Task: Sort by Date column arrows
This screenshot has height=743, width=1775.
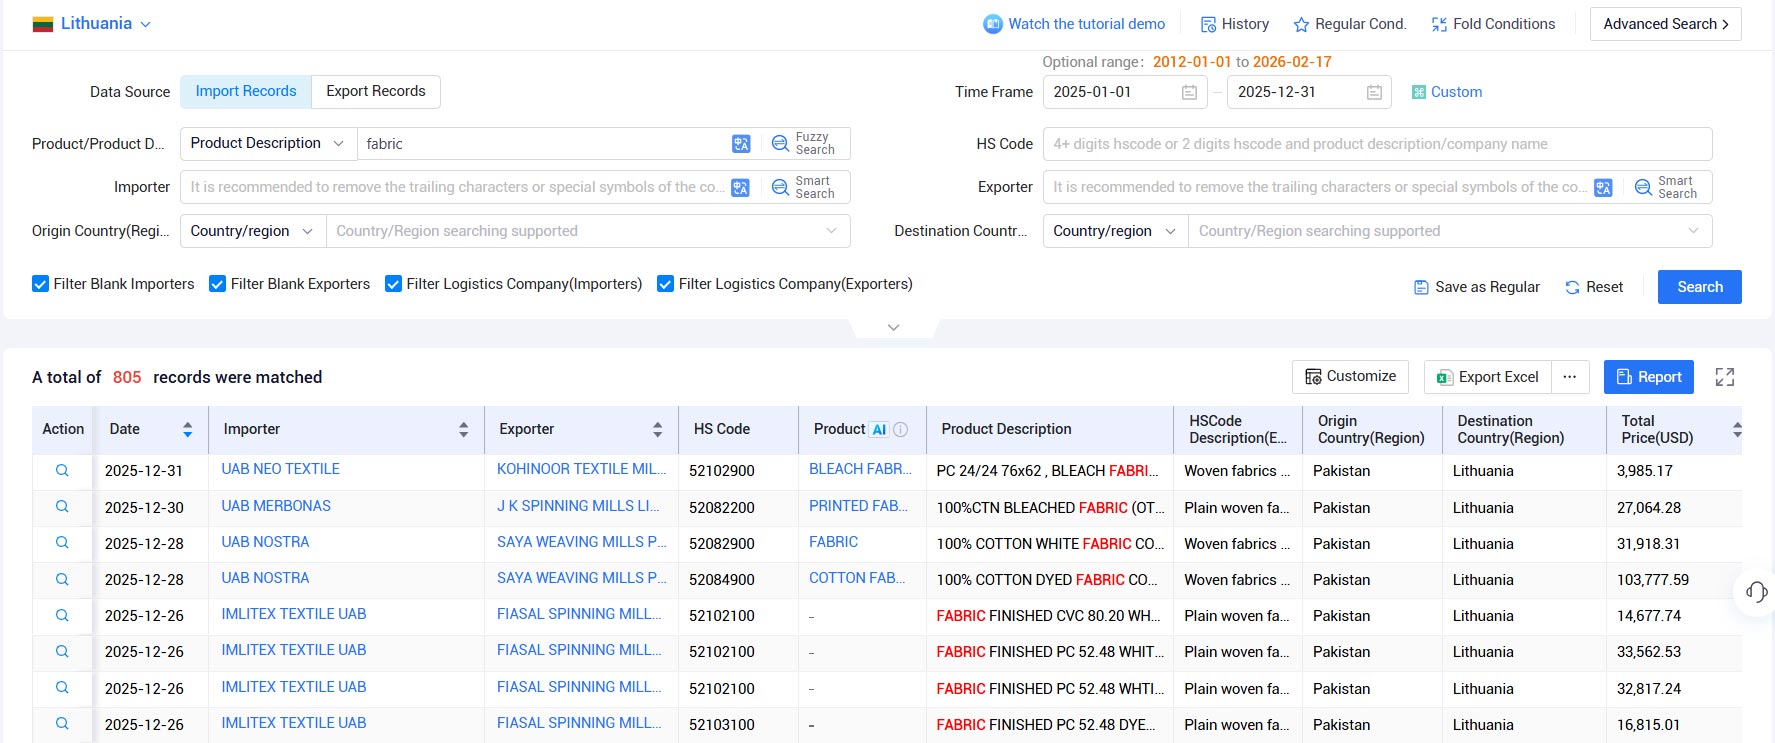Action: 187,429
